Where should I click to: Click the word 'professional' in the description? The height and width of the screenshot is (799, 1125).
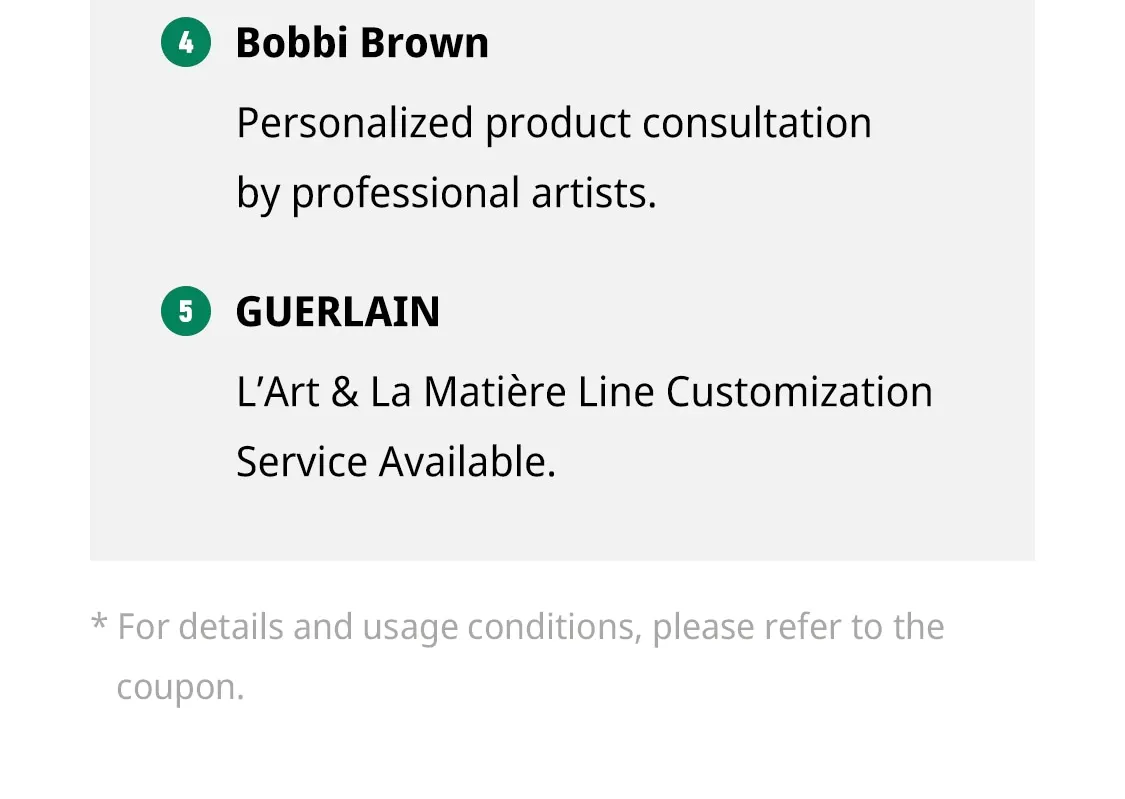click(405, 194)
